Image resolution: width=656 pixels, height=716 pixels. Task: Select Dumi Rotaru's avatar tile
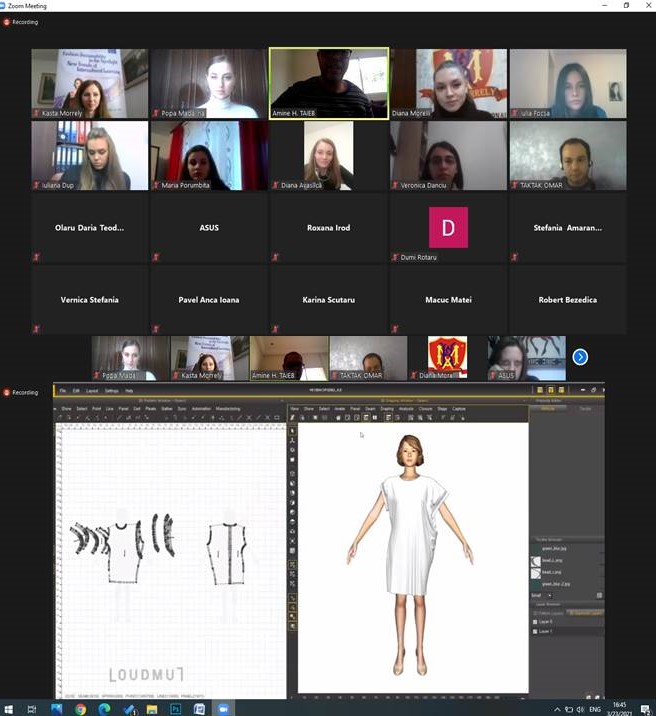[448, 228]
